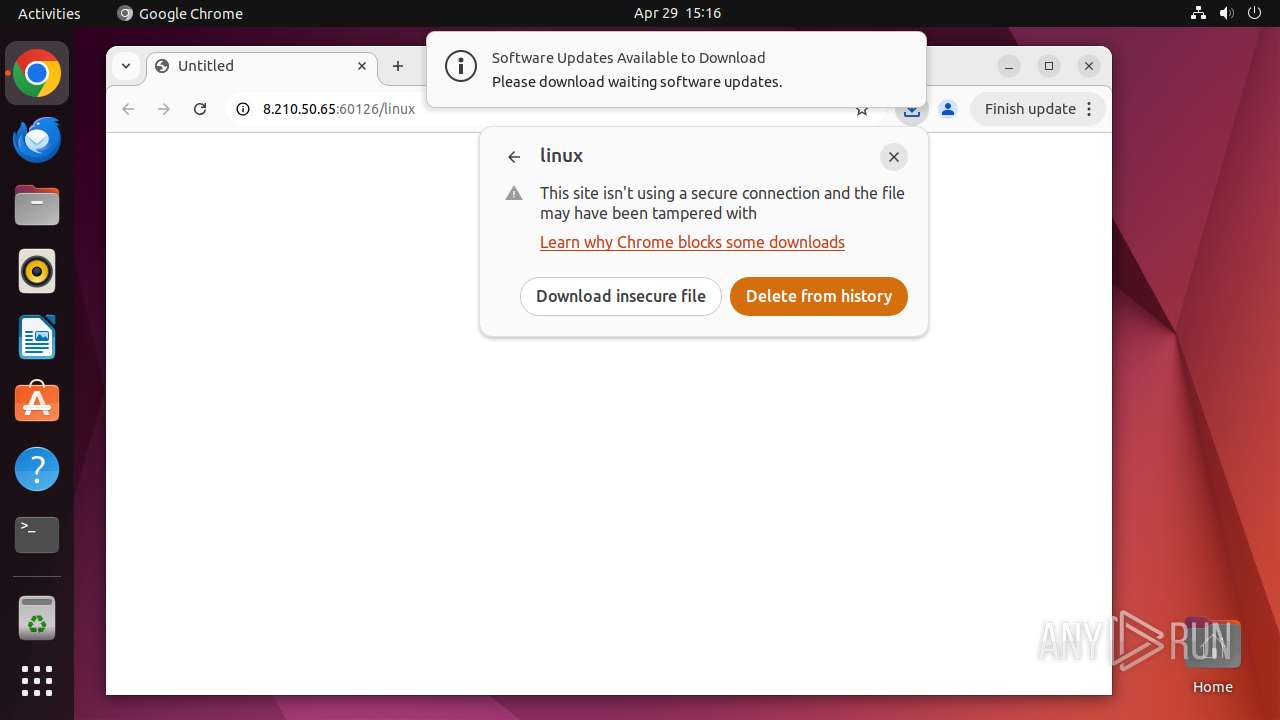The height and width of the screenshot is (720, 1280).
Task: Open Learn why Chrome blocks some downloads
Action: pyautogui.click(x=692, y=242)
